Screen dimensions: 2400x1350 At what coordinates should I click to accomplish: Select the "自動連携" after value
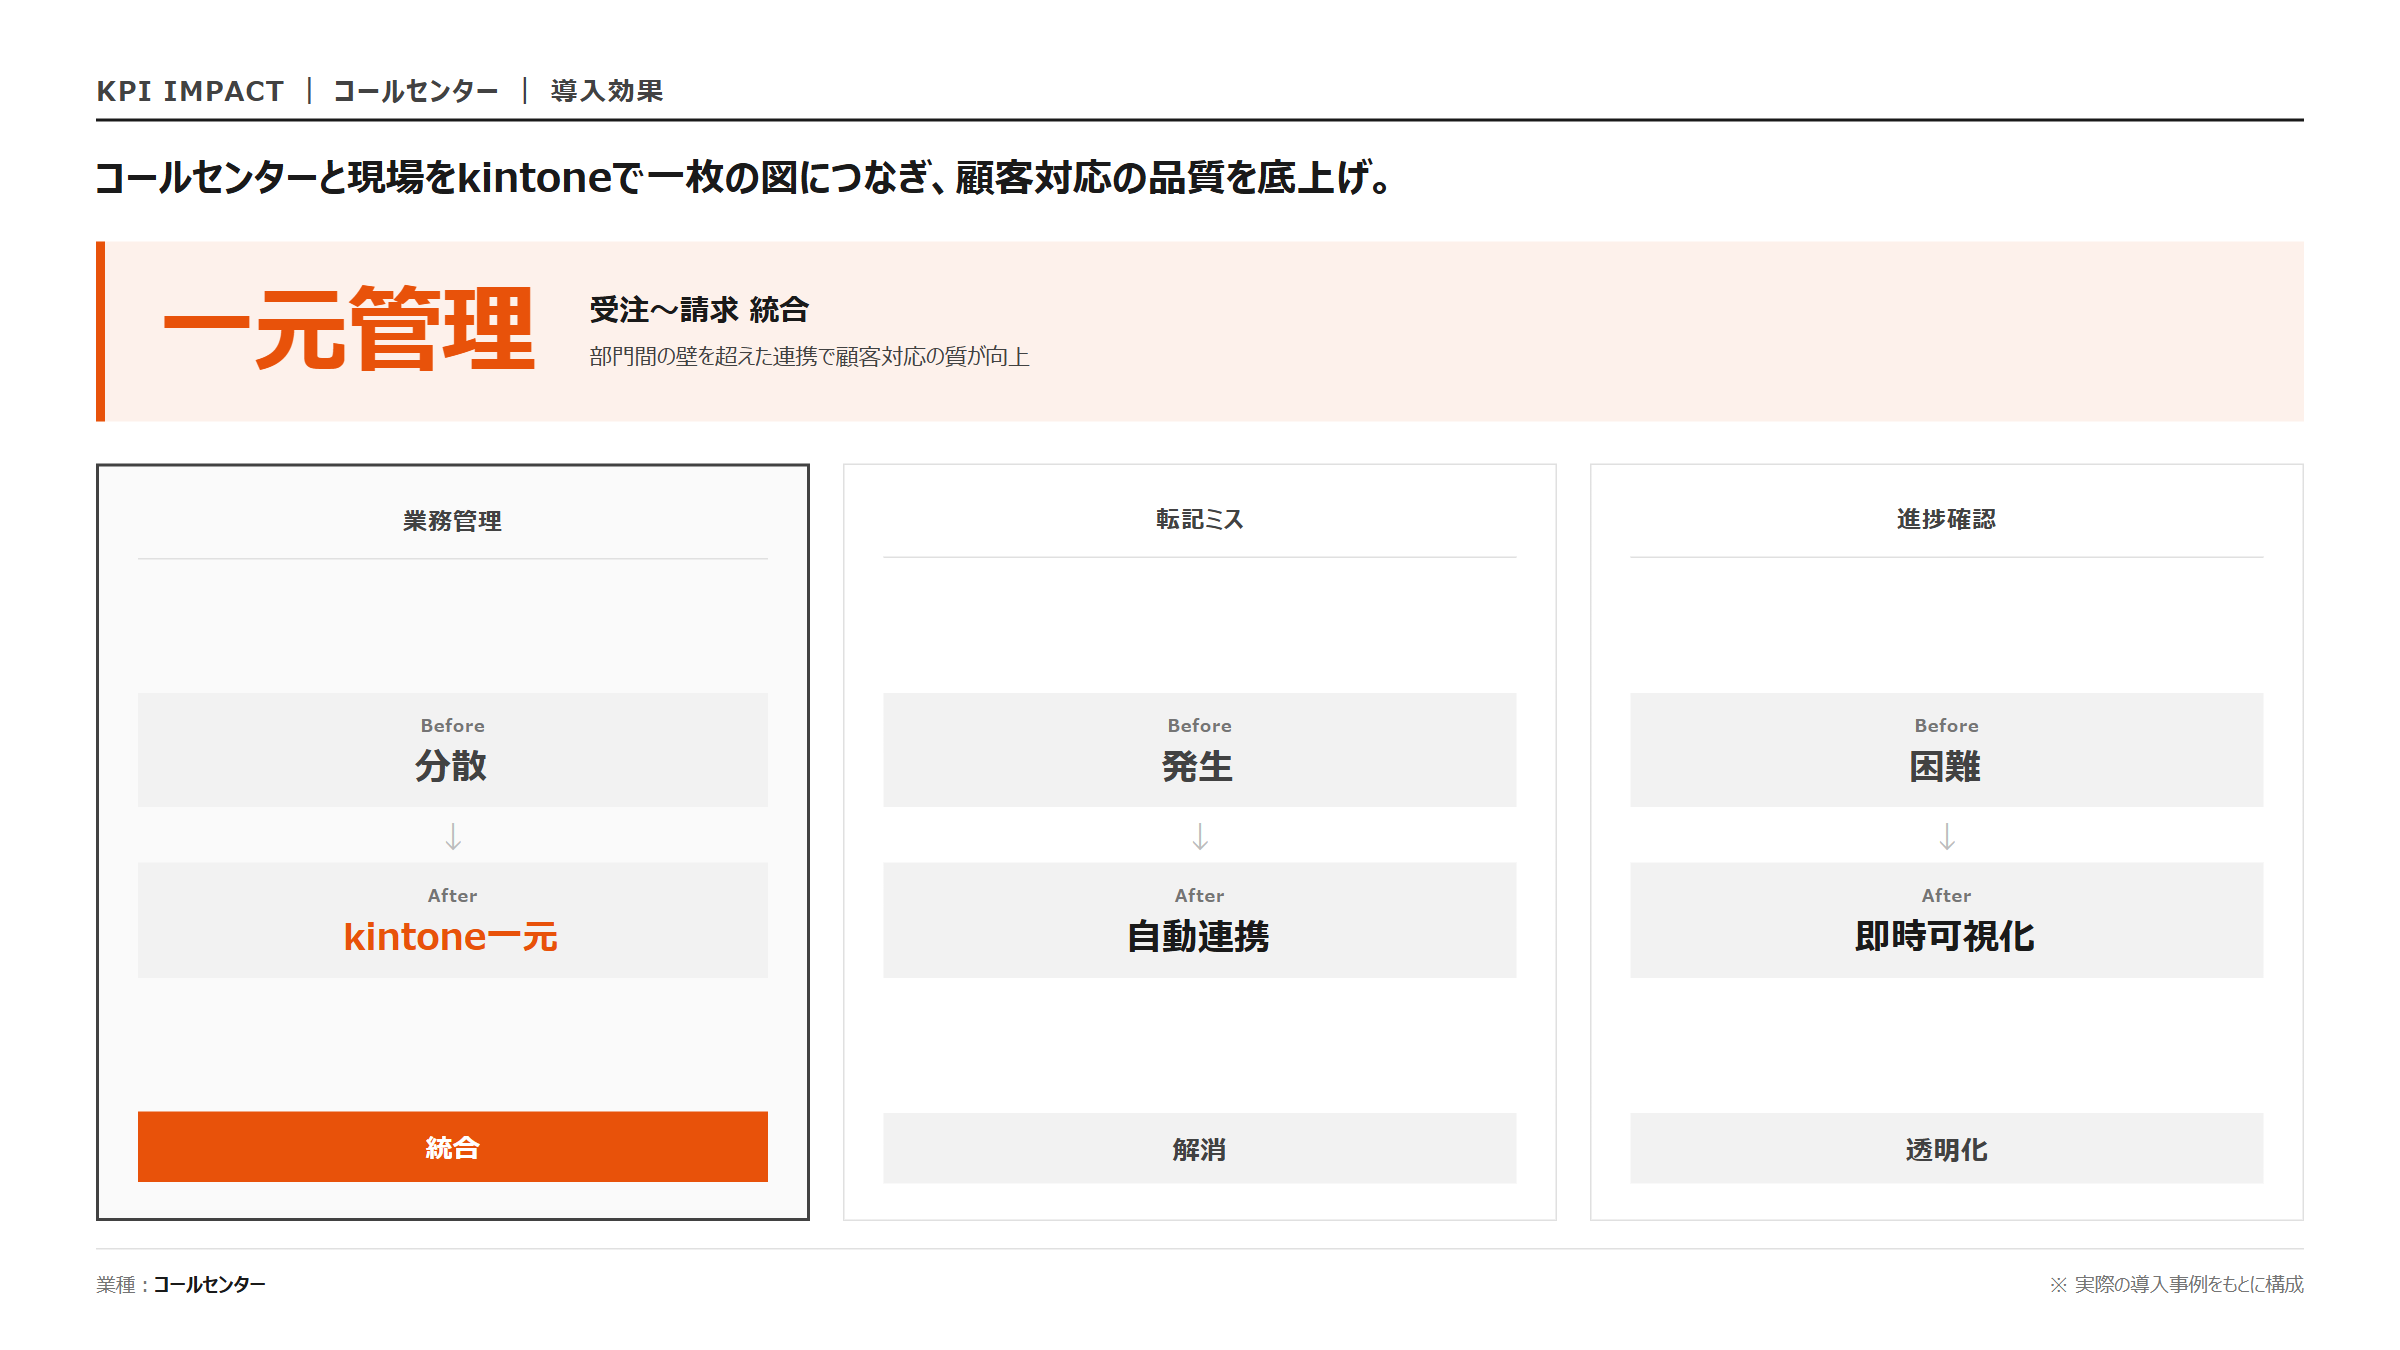point(1198,937)
